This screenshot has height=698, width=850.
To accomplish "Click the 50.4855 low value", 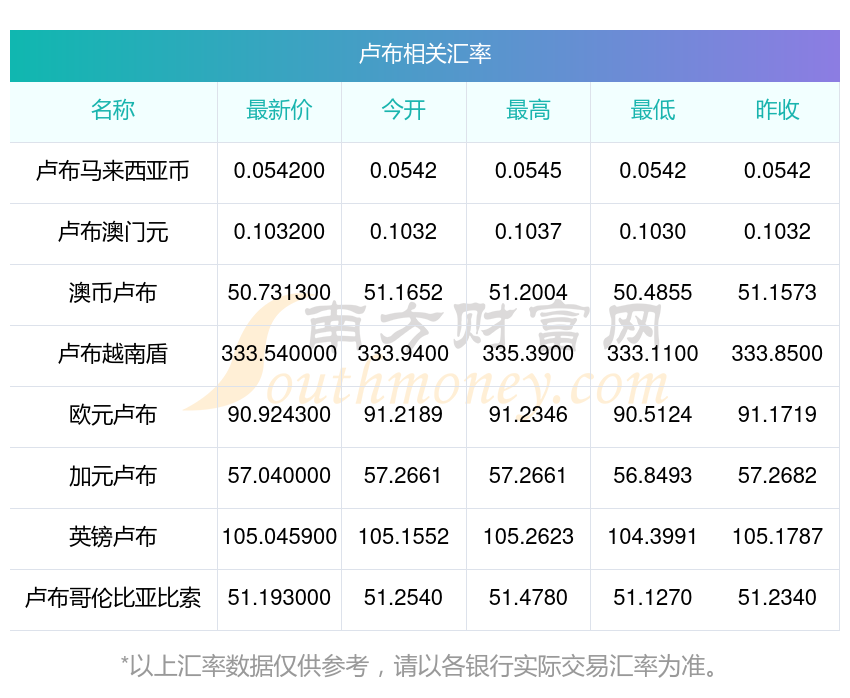I will [x=653, y=293].
